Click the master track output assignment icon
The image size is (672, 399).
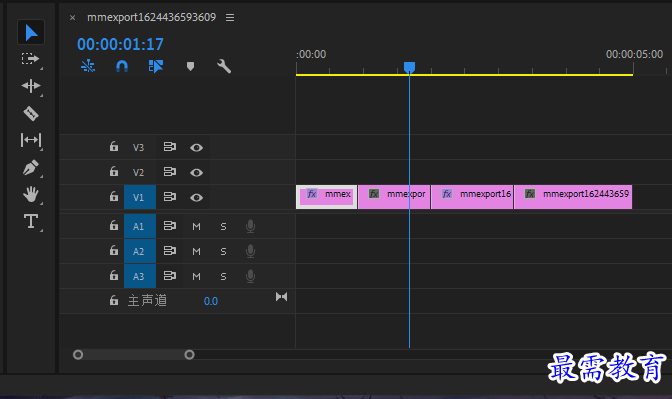282,297
